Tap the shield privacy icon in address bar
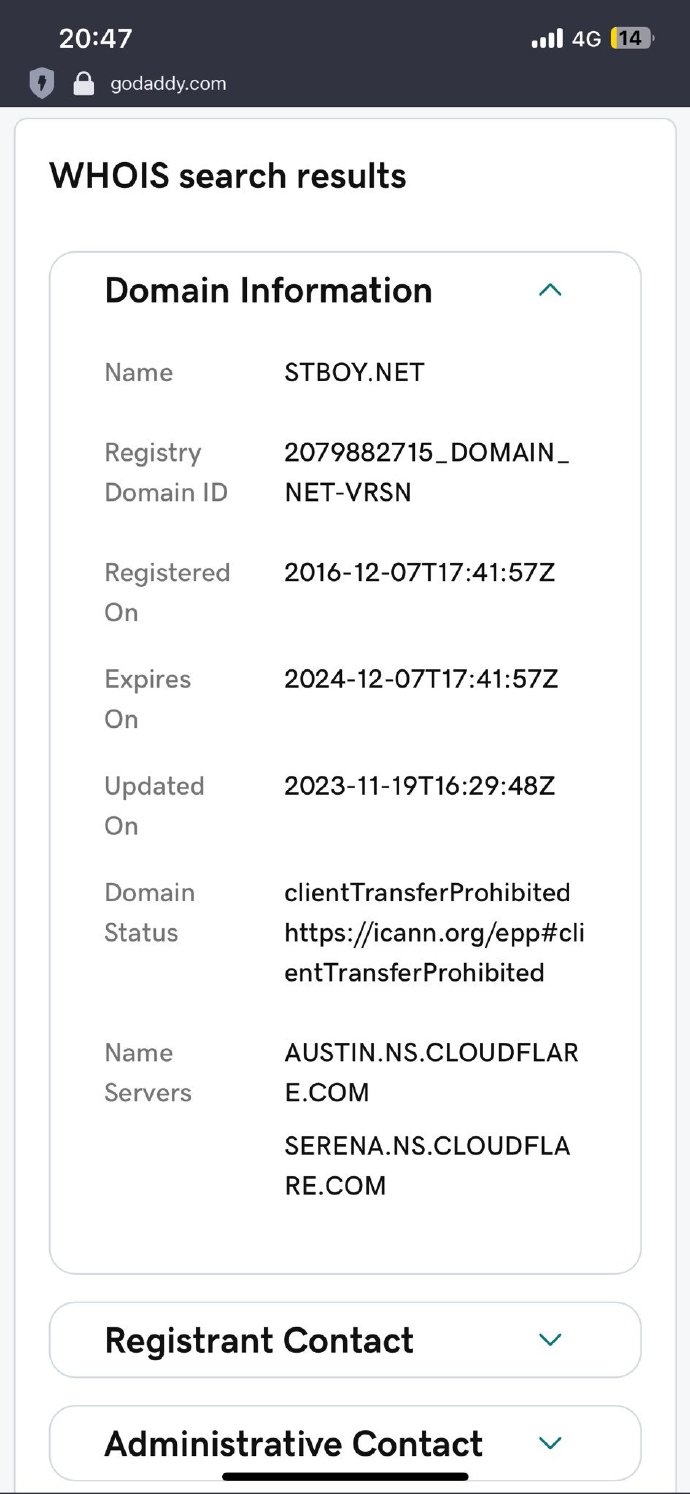Viewport: 690px width, 1494px height. [x=41, y=83]
